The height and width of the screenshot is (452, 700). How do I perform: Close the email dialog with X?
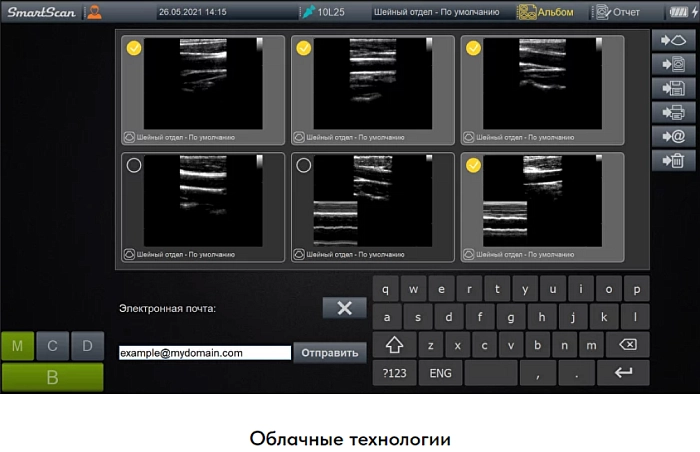344,308
